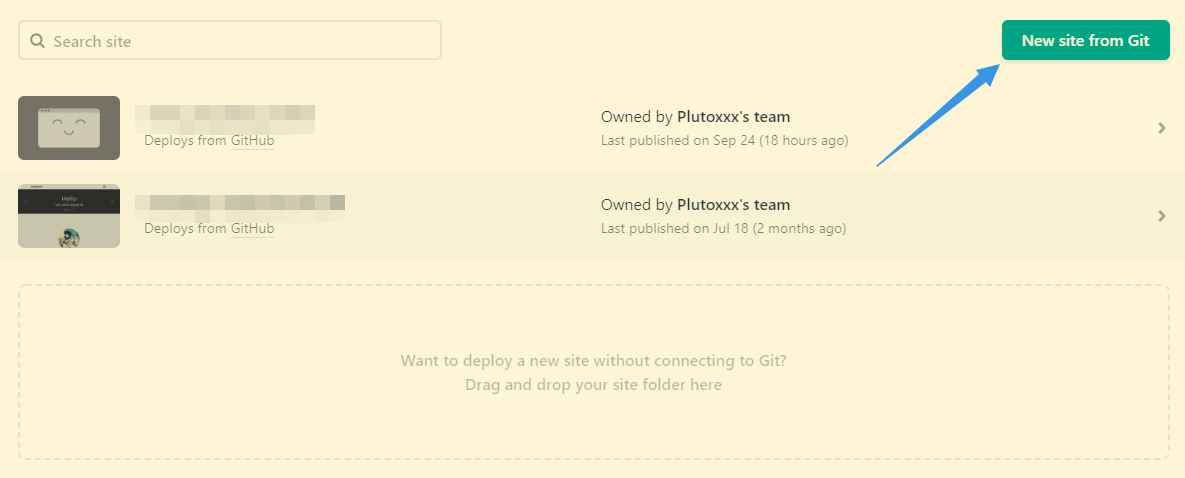The width and height of the screenshot is (1185, 478).
Task: Click Drag and drop your site folder text
Action: [x=593, y=385]
